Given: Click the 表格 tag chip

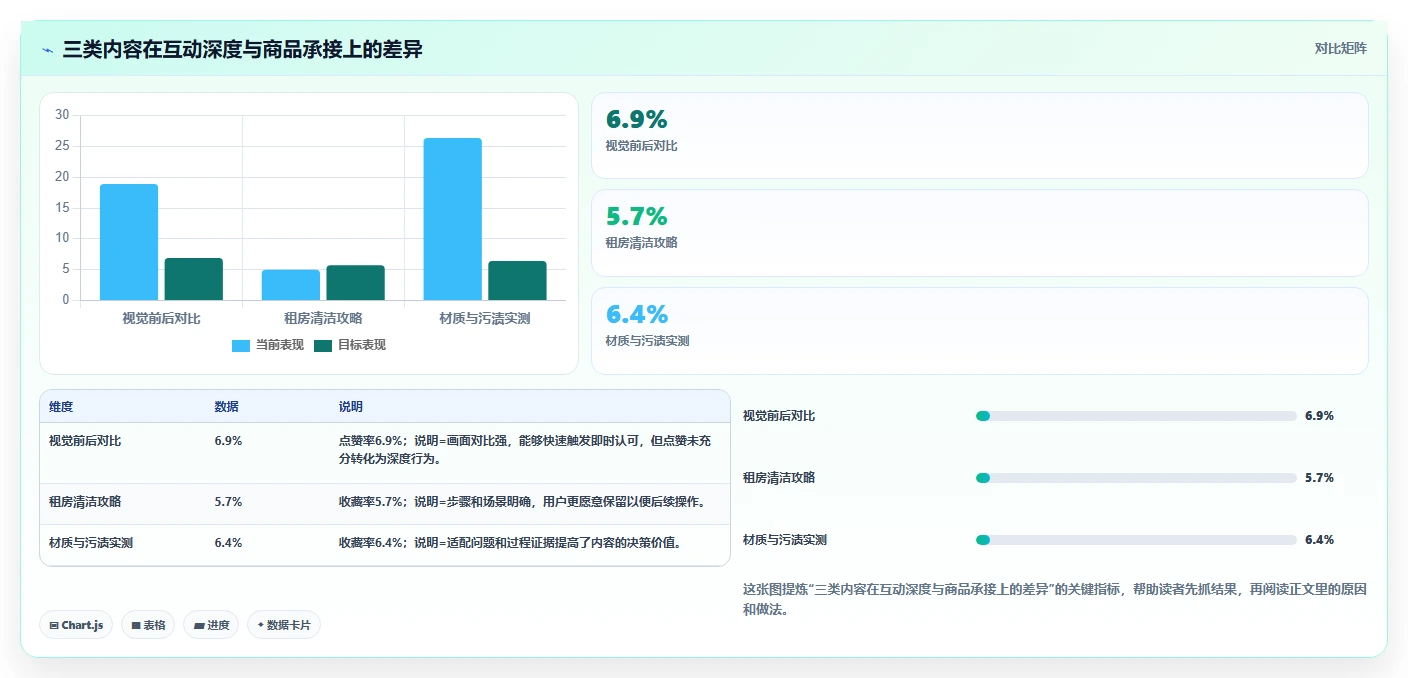Looking at the screenshot, I should (x=148, y=625).
